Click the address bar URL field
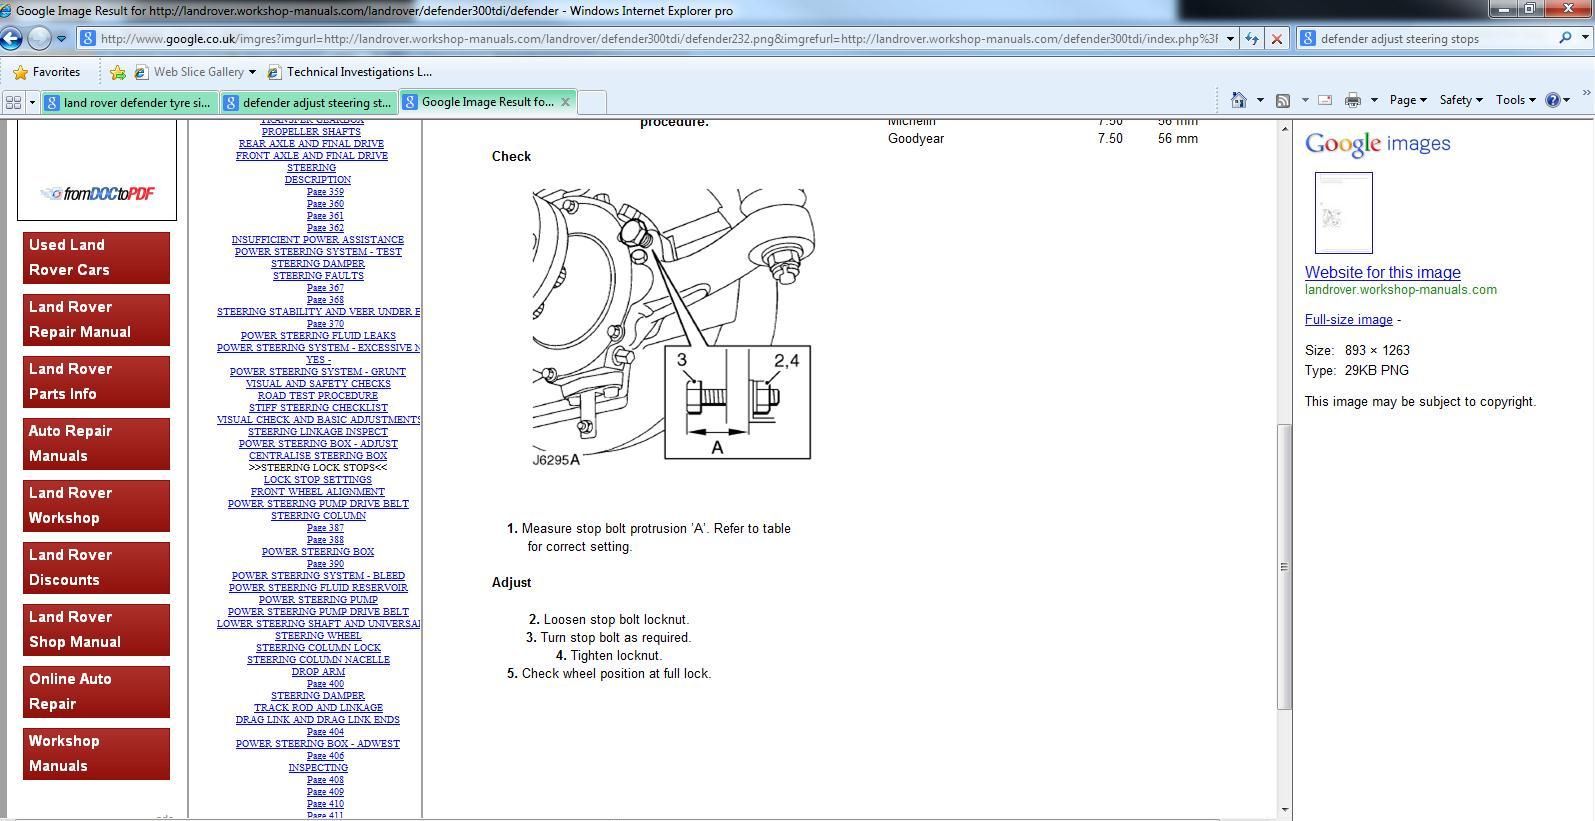The image size is (1595, 821). pos(658,38)
